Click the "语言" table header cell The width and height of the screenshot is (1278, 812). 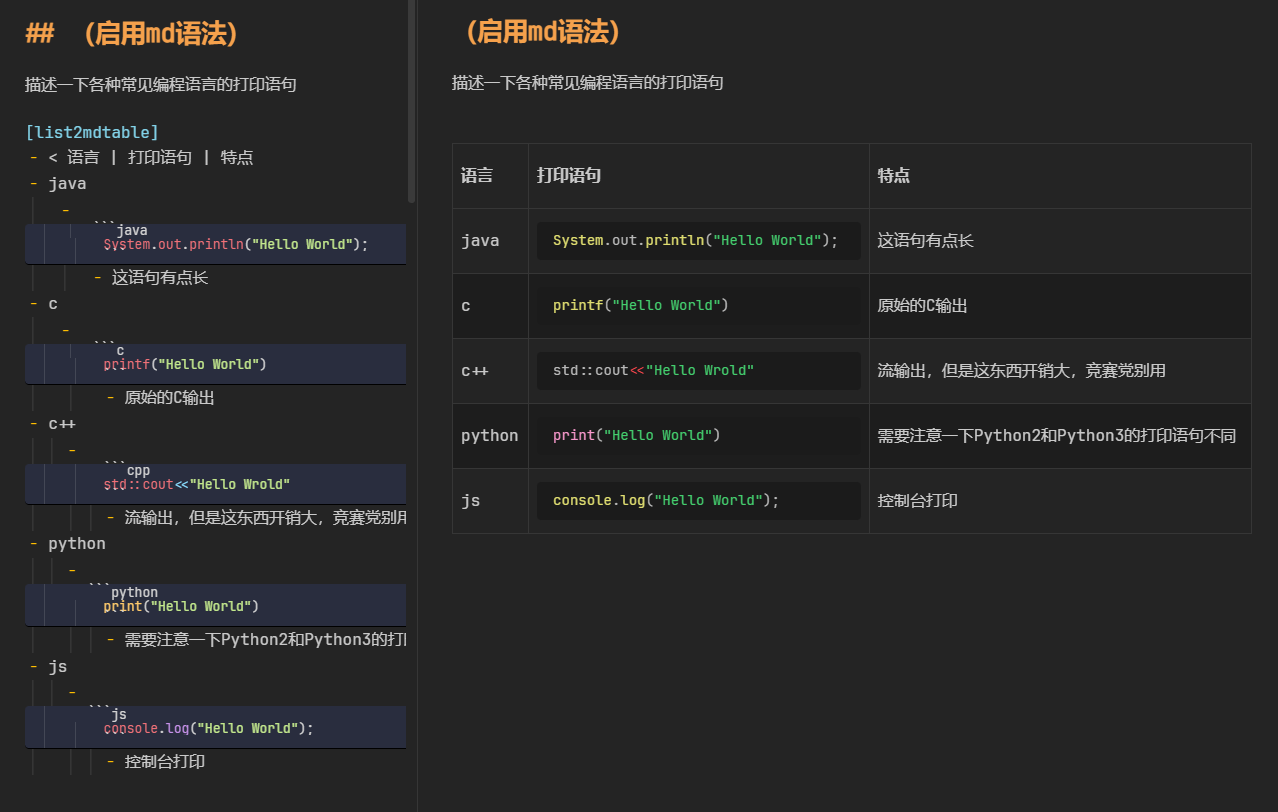490,176
